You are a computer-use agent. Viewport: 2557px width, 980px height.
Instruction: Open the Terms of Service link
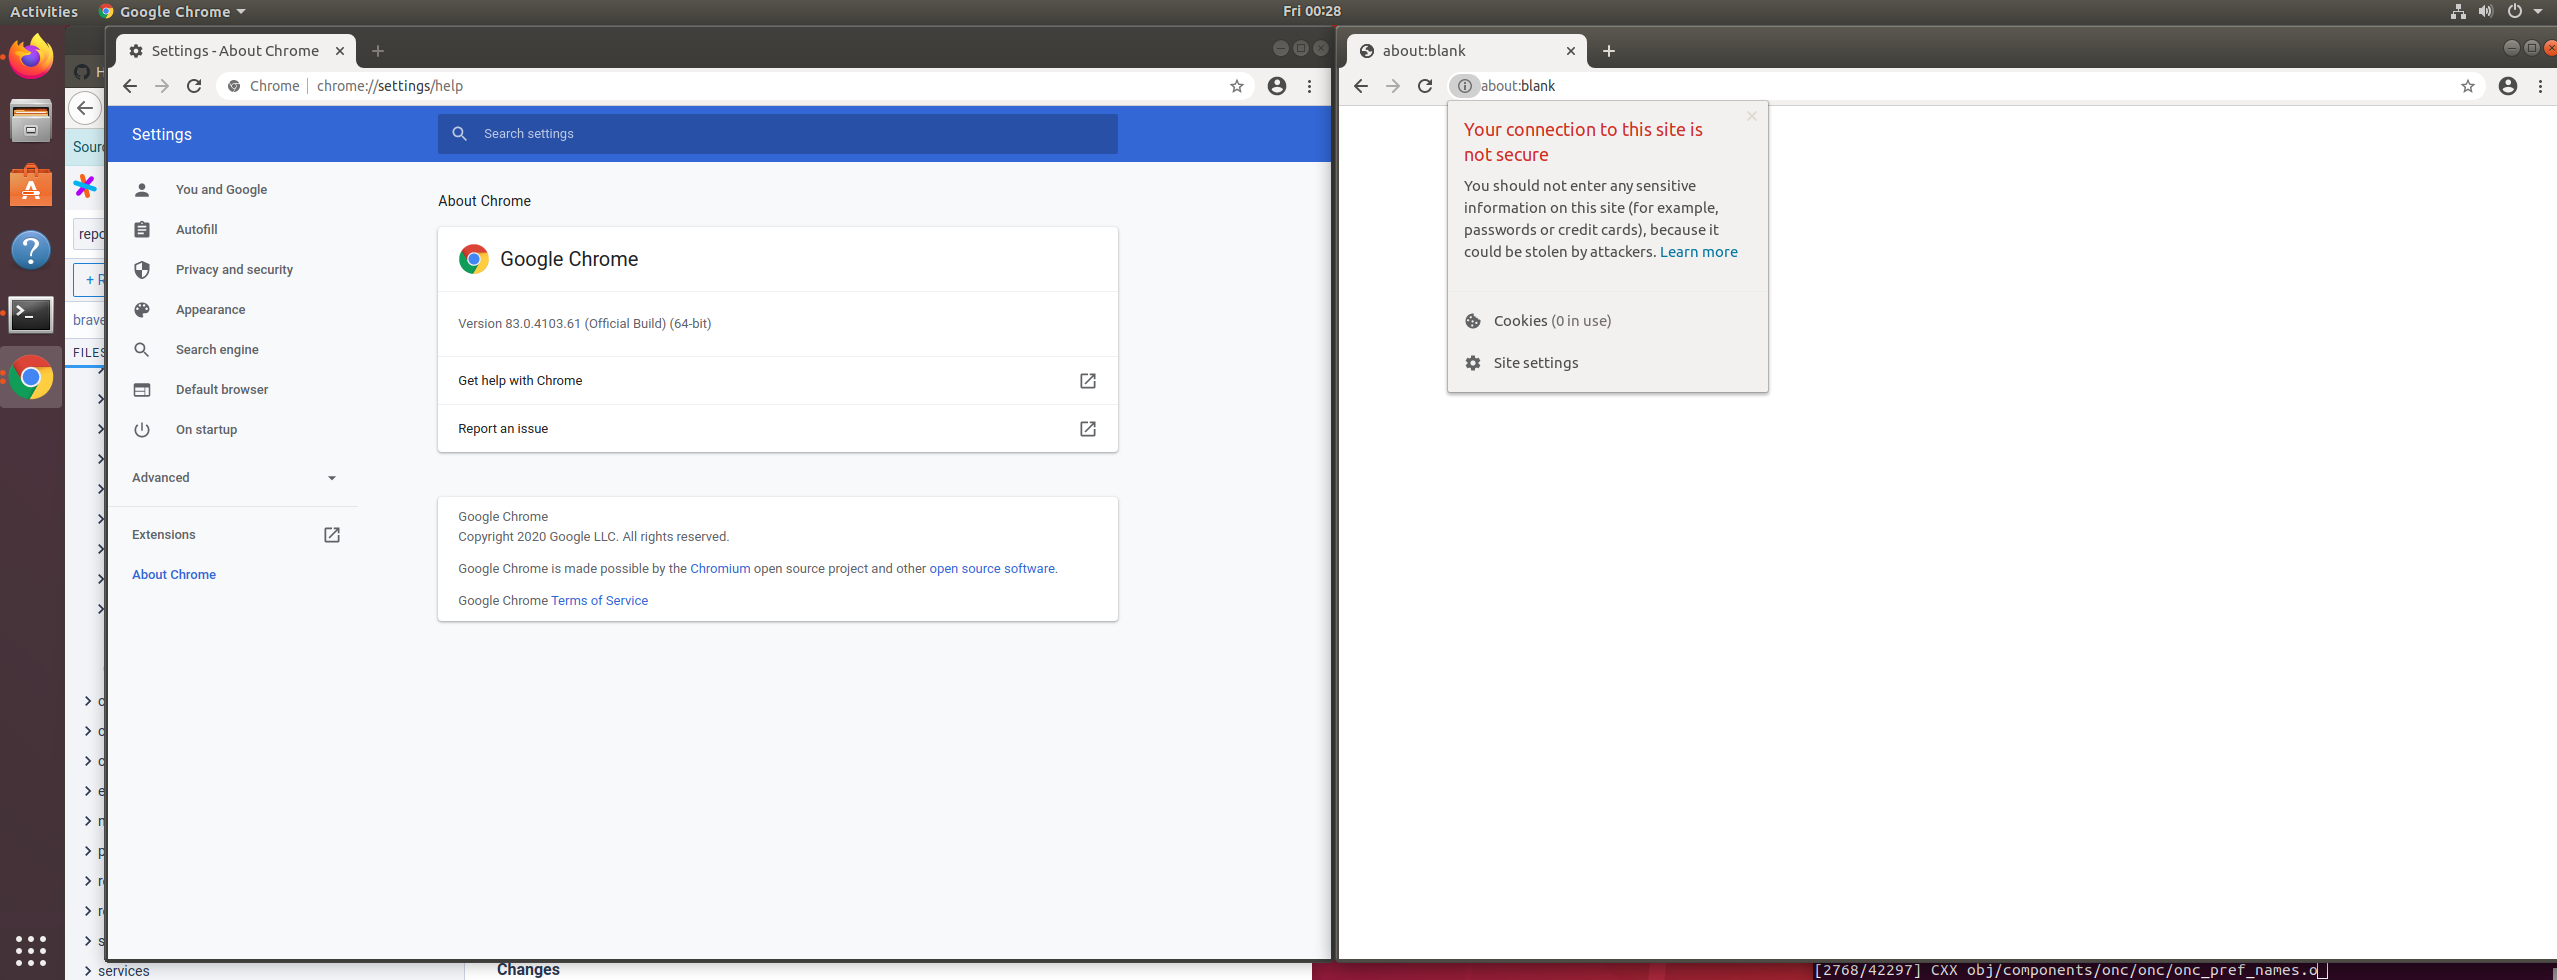coord(599,601)
